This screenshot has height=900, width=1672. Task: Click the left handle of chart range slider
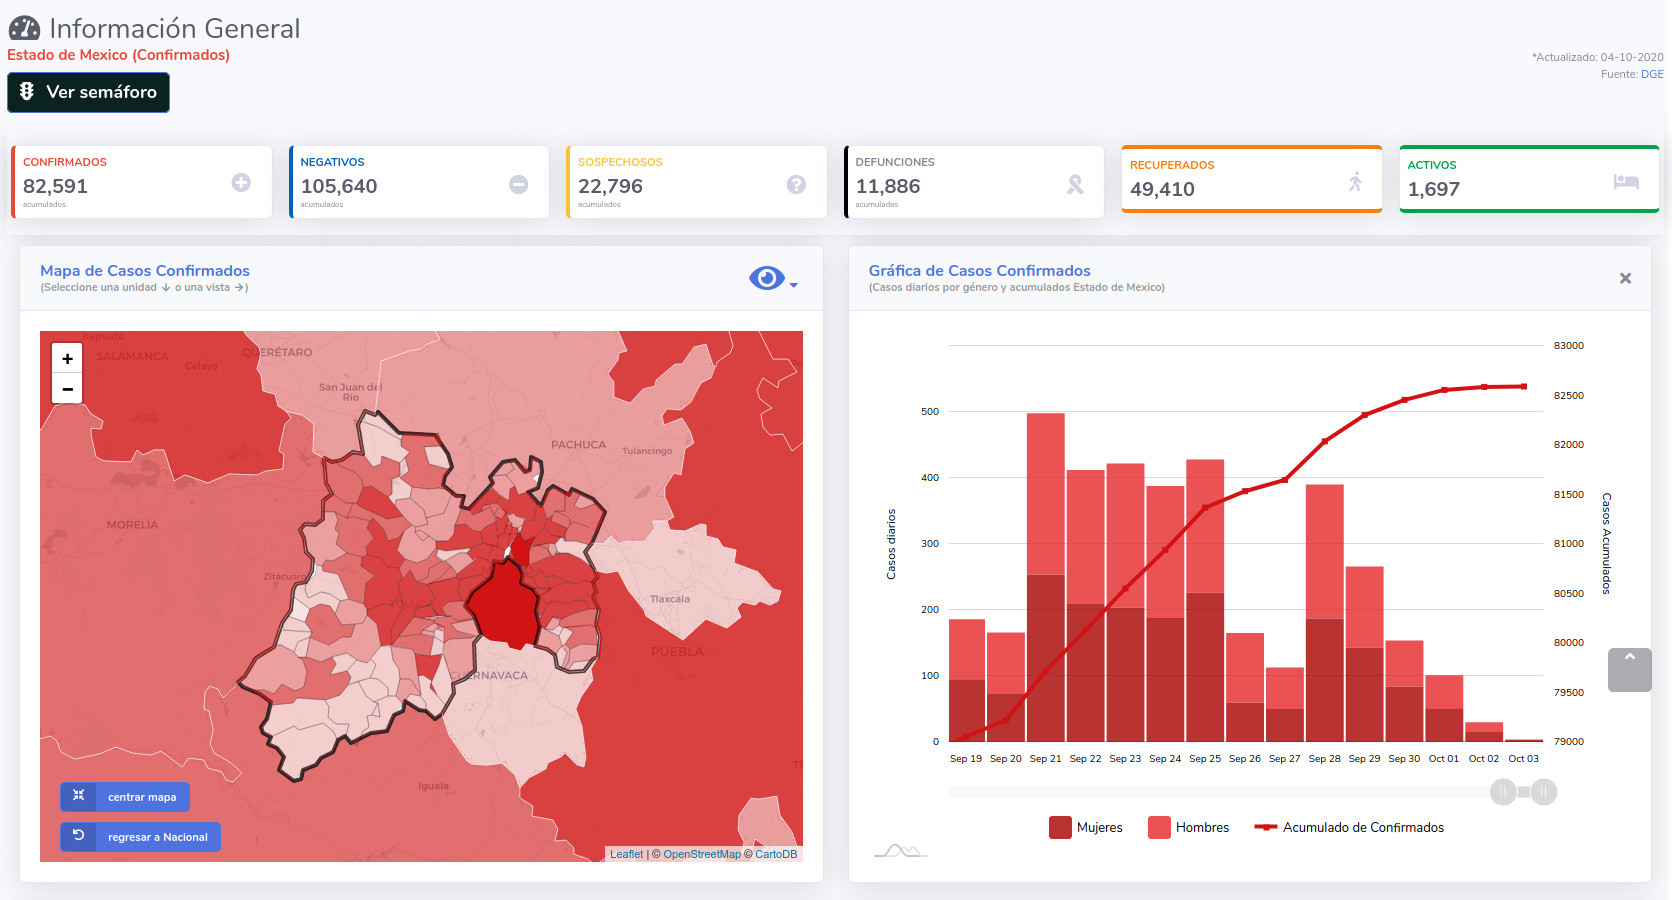[x=1503, y=792]
